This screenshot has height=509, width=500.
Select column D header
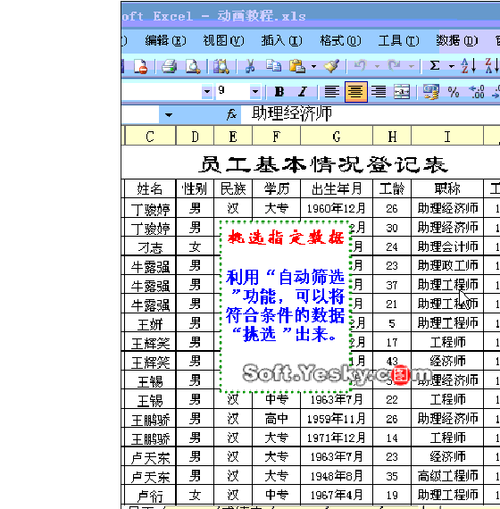click(x=195, y=136)
